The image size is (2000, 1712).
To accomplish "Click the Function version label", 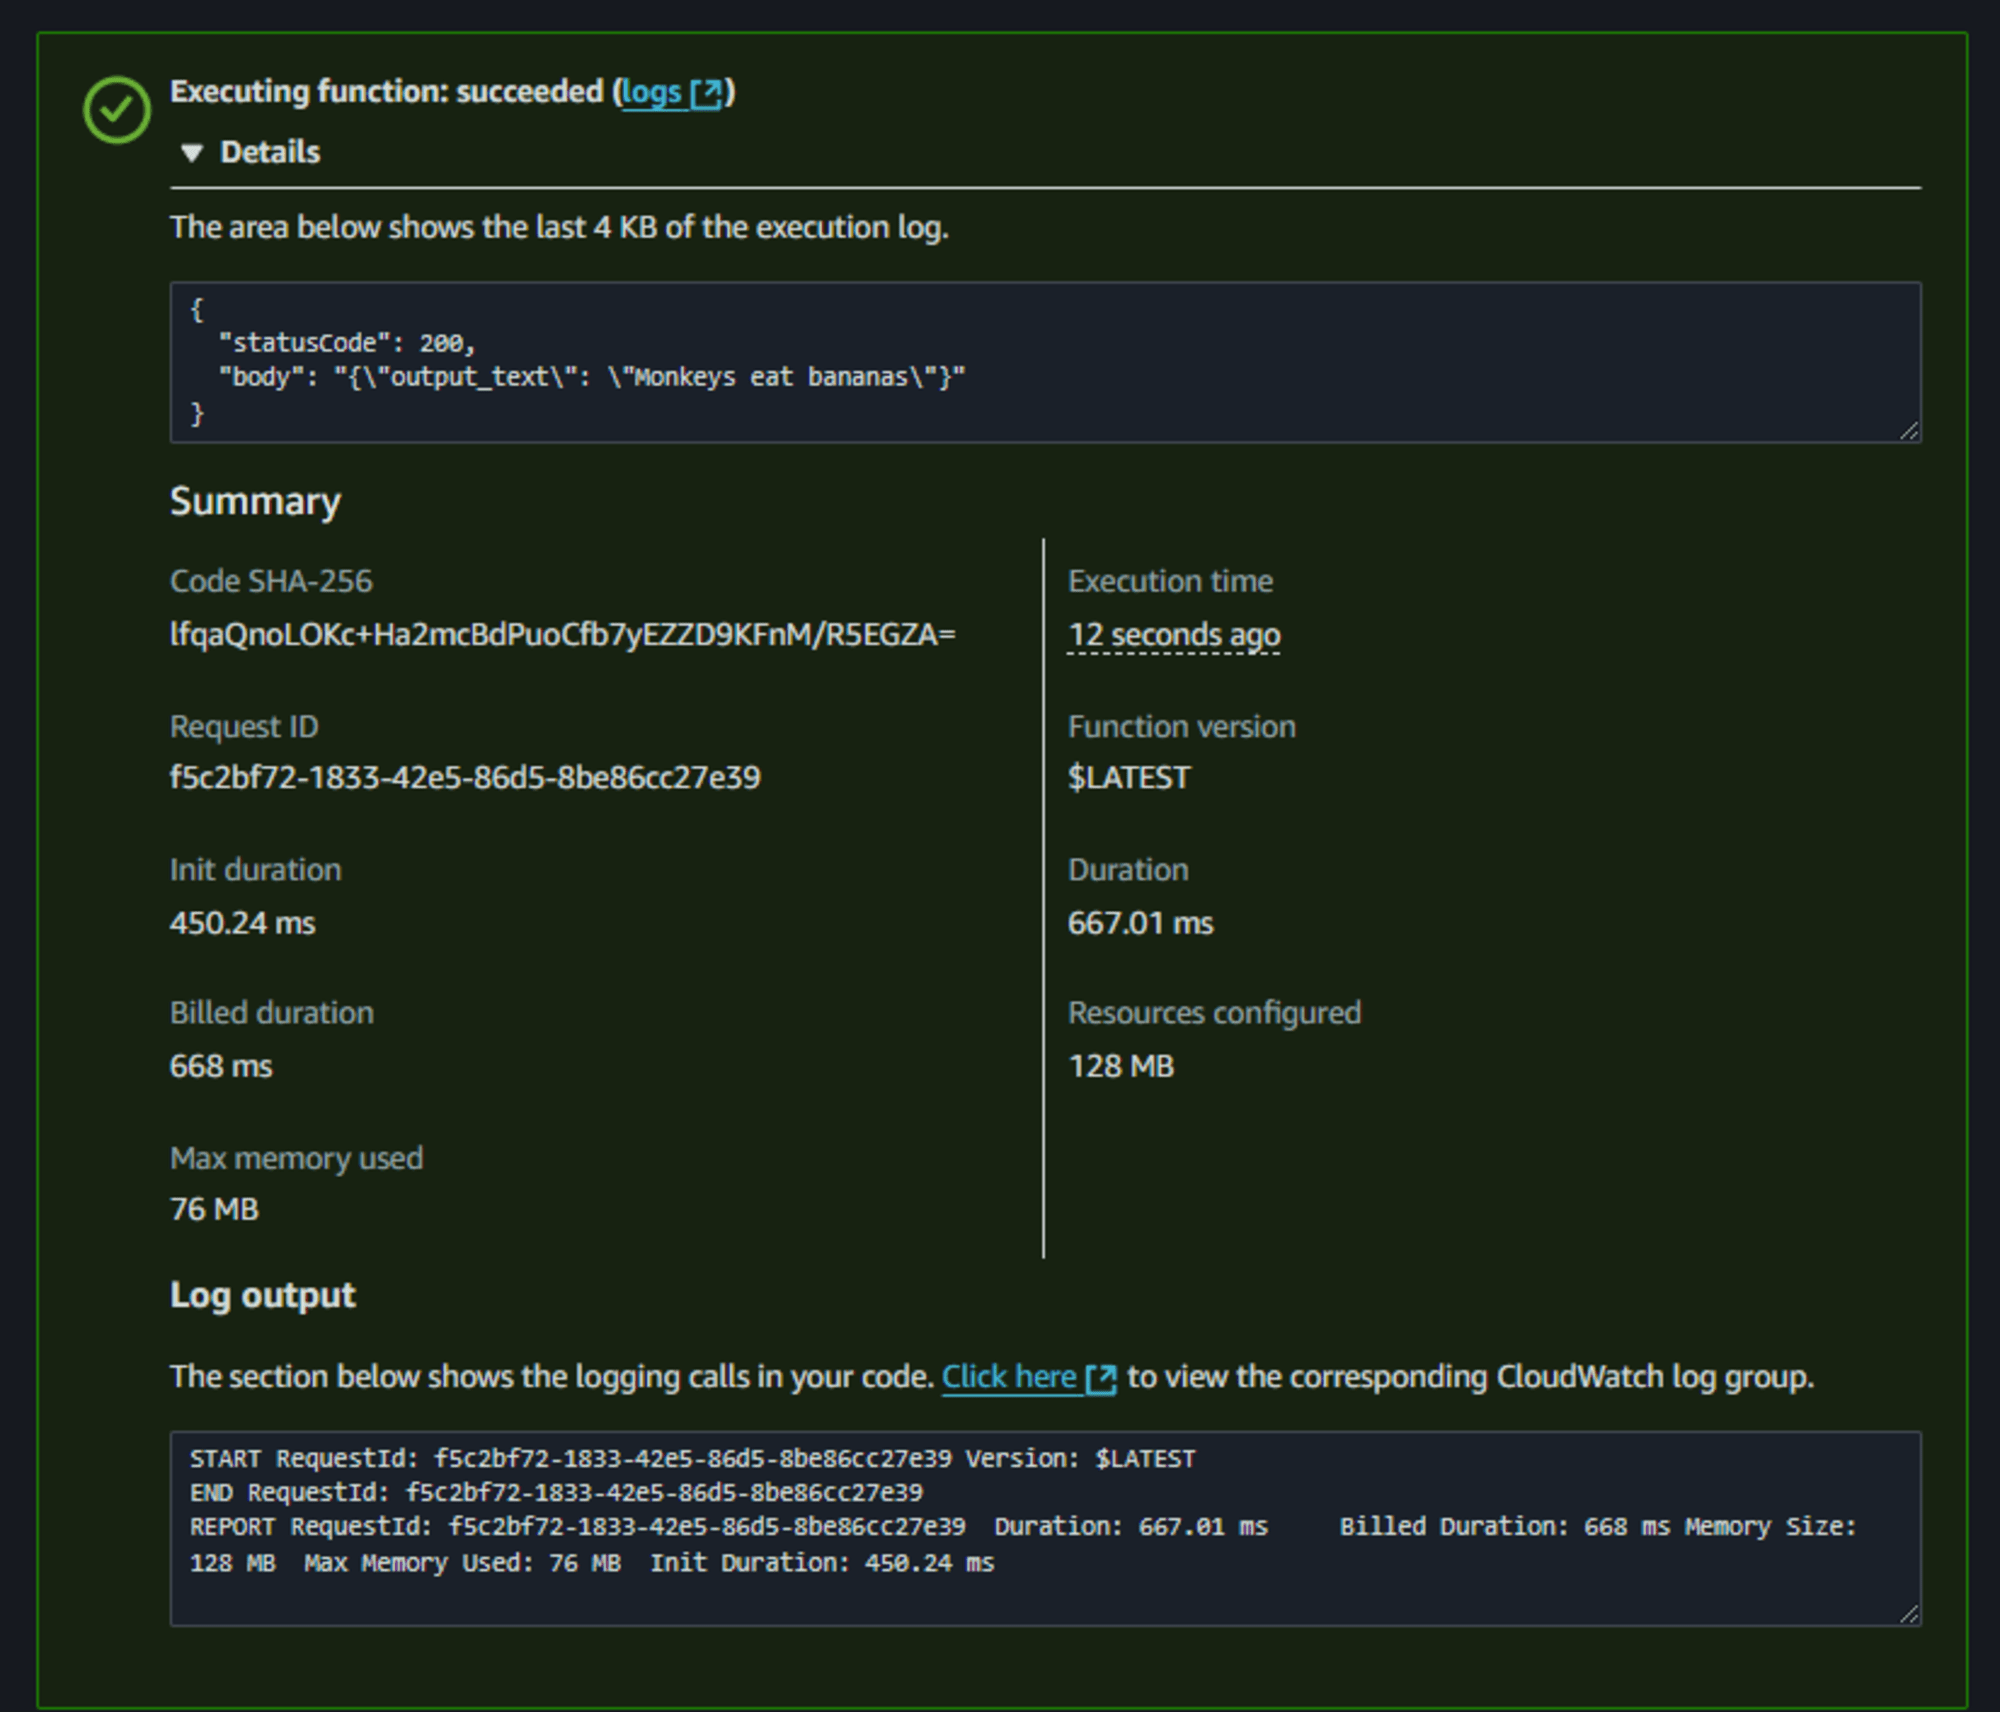I will pos(1181,727).
